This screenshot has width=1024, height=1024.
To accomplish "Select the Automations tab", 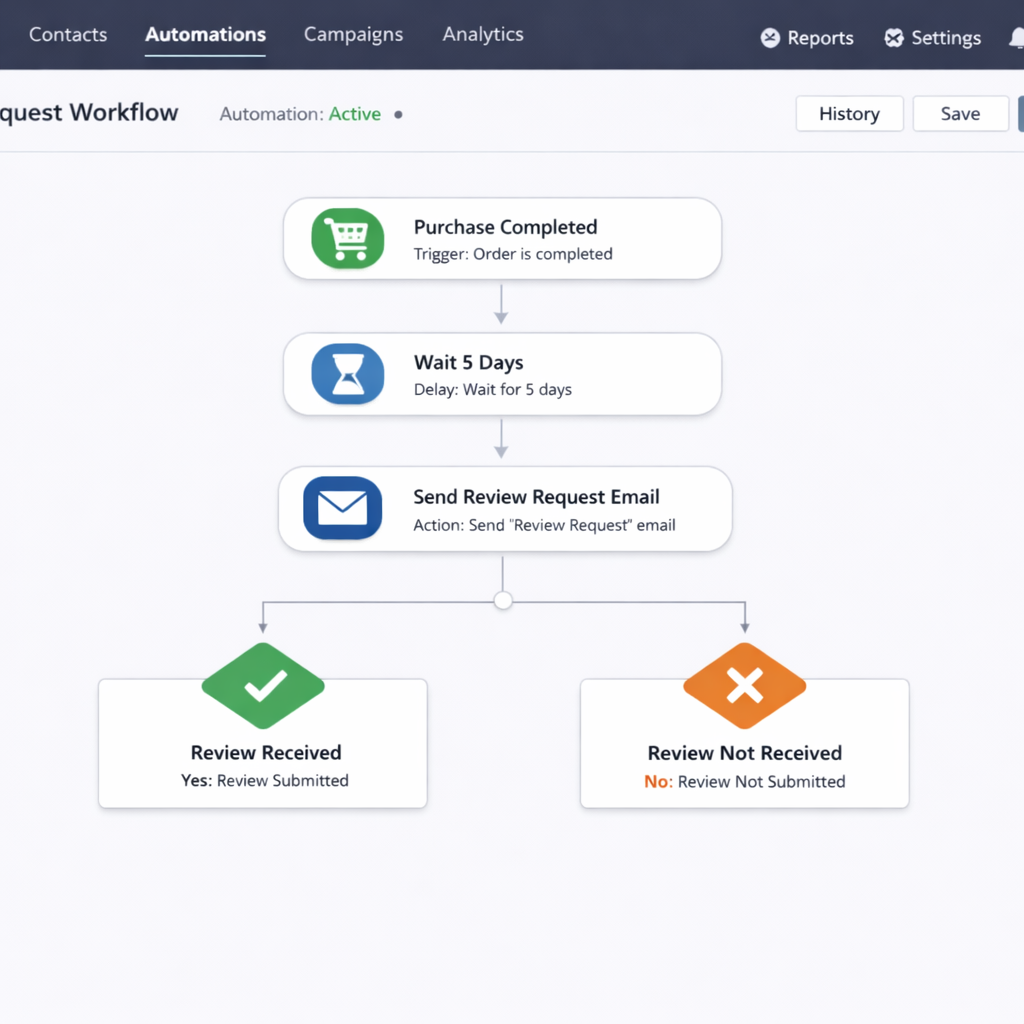I will pos(205,34).
